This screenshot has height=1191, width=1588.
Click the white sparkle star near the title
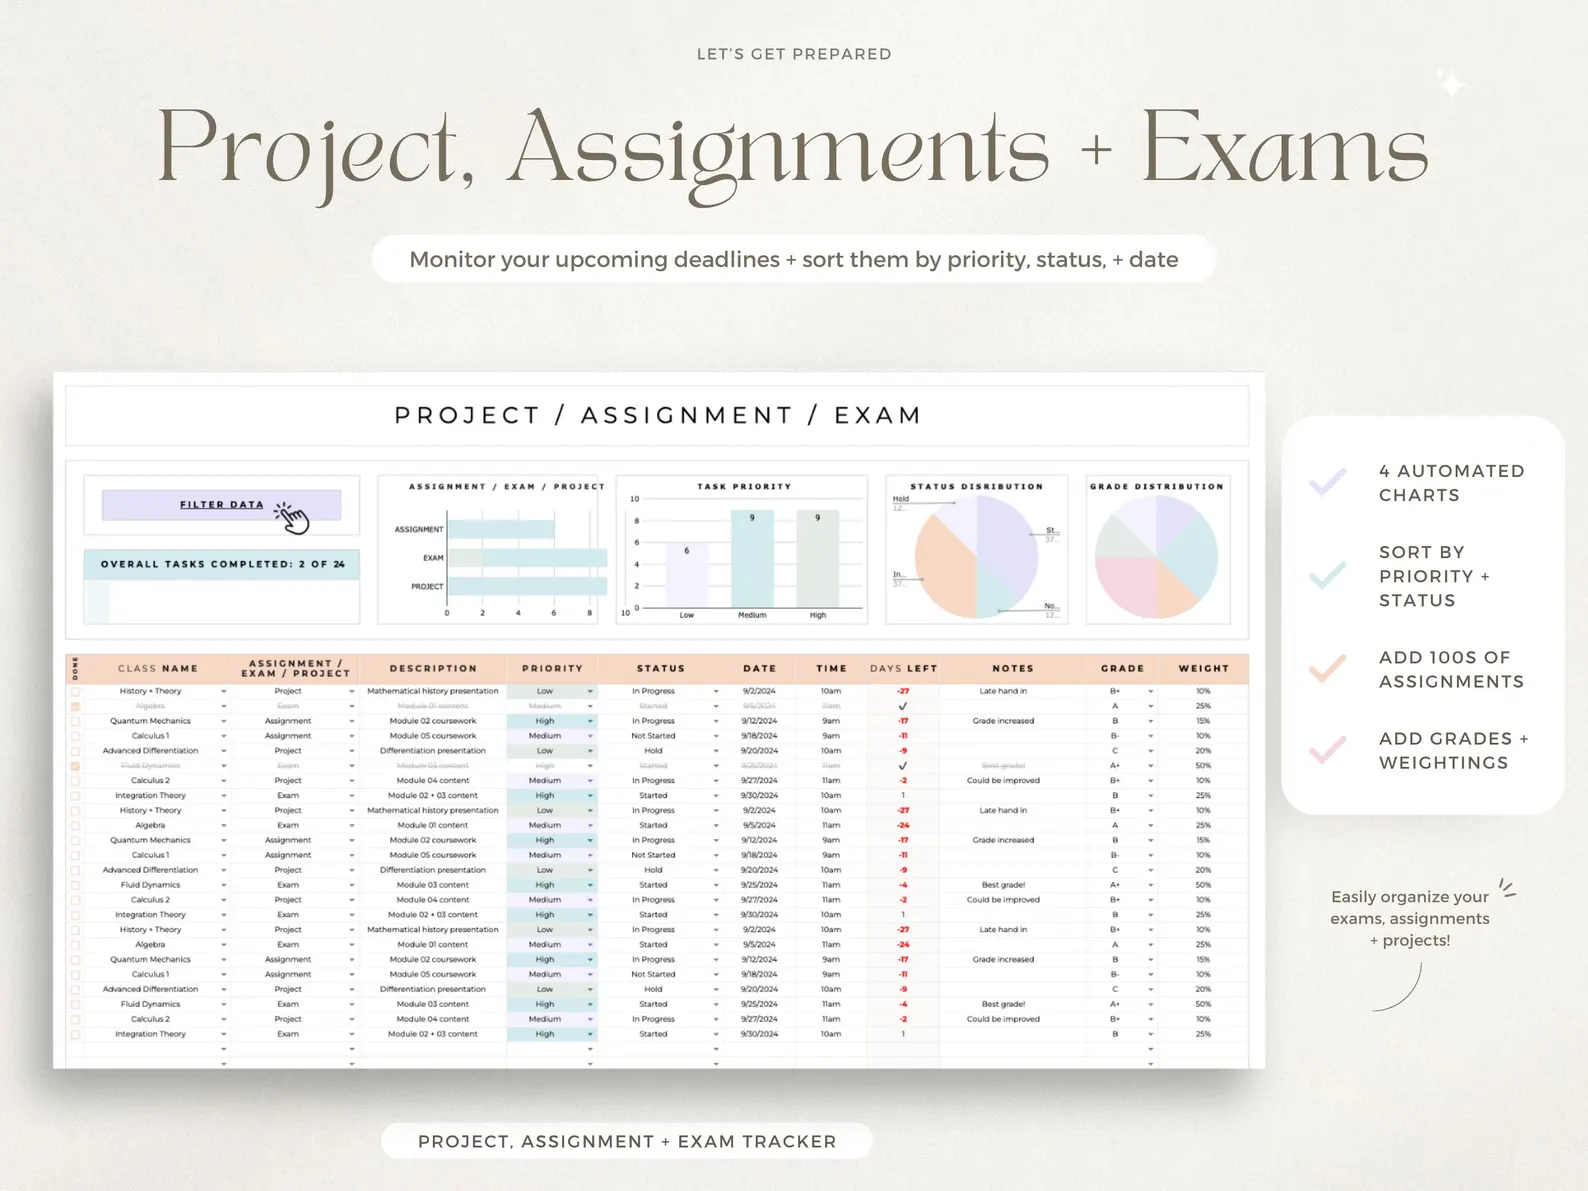pyautogui.click(x=1450, y=83)
